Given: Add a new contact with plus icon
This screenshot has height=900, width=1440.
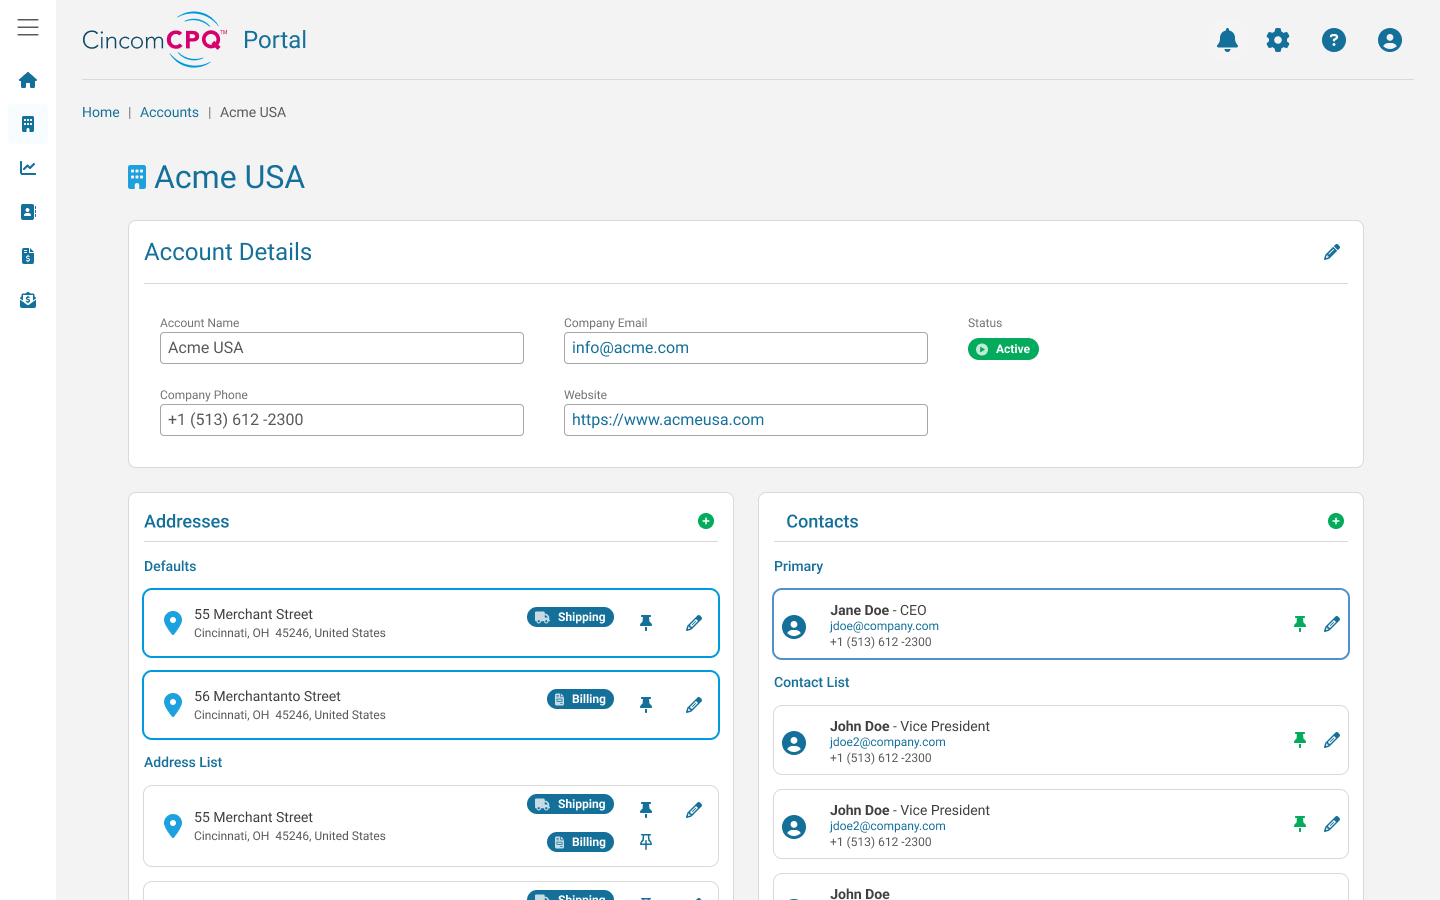Looking at the screenshot, I should [x=1336, y=521].
